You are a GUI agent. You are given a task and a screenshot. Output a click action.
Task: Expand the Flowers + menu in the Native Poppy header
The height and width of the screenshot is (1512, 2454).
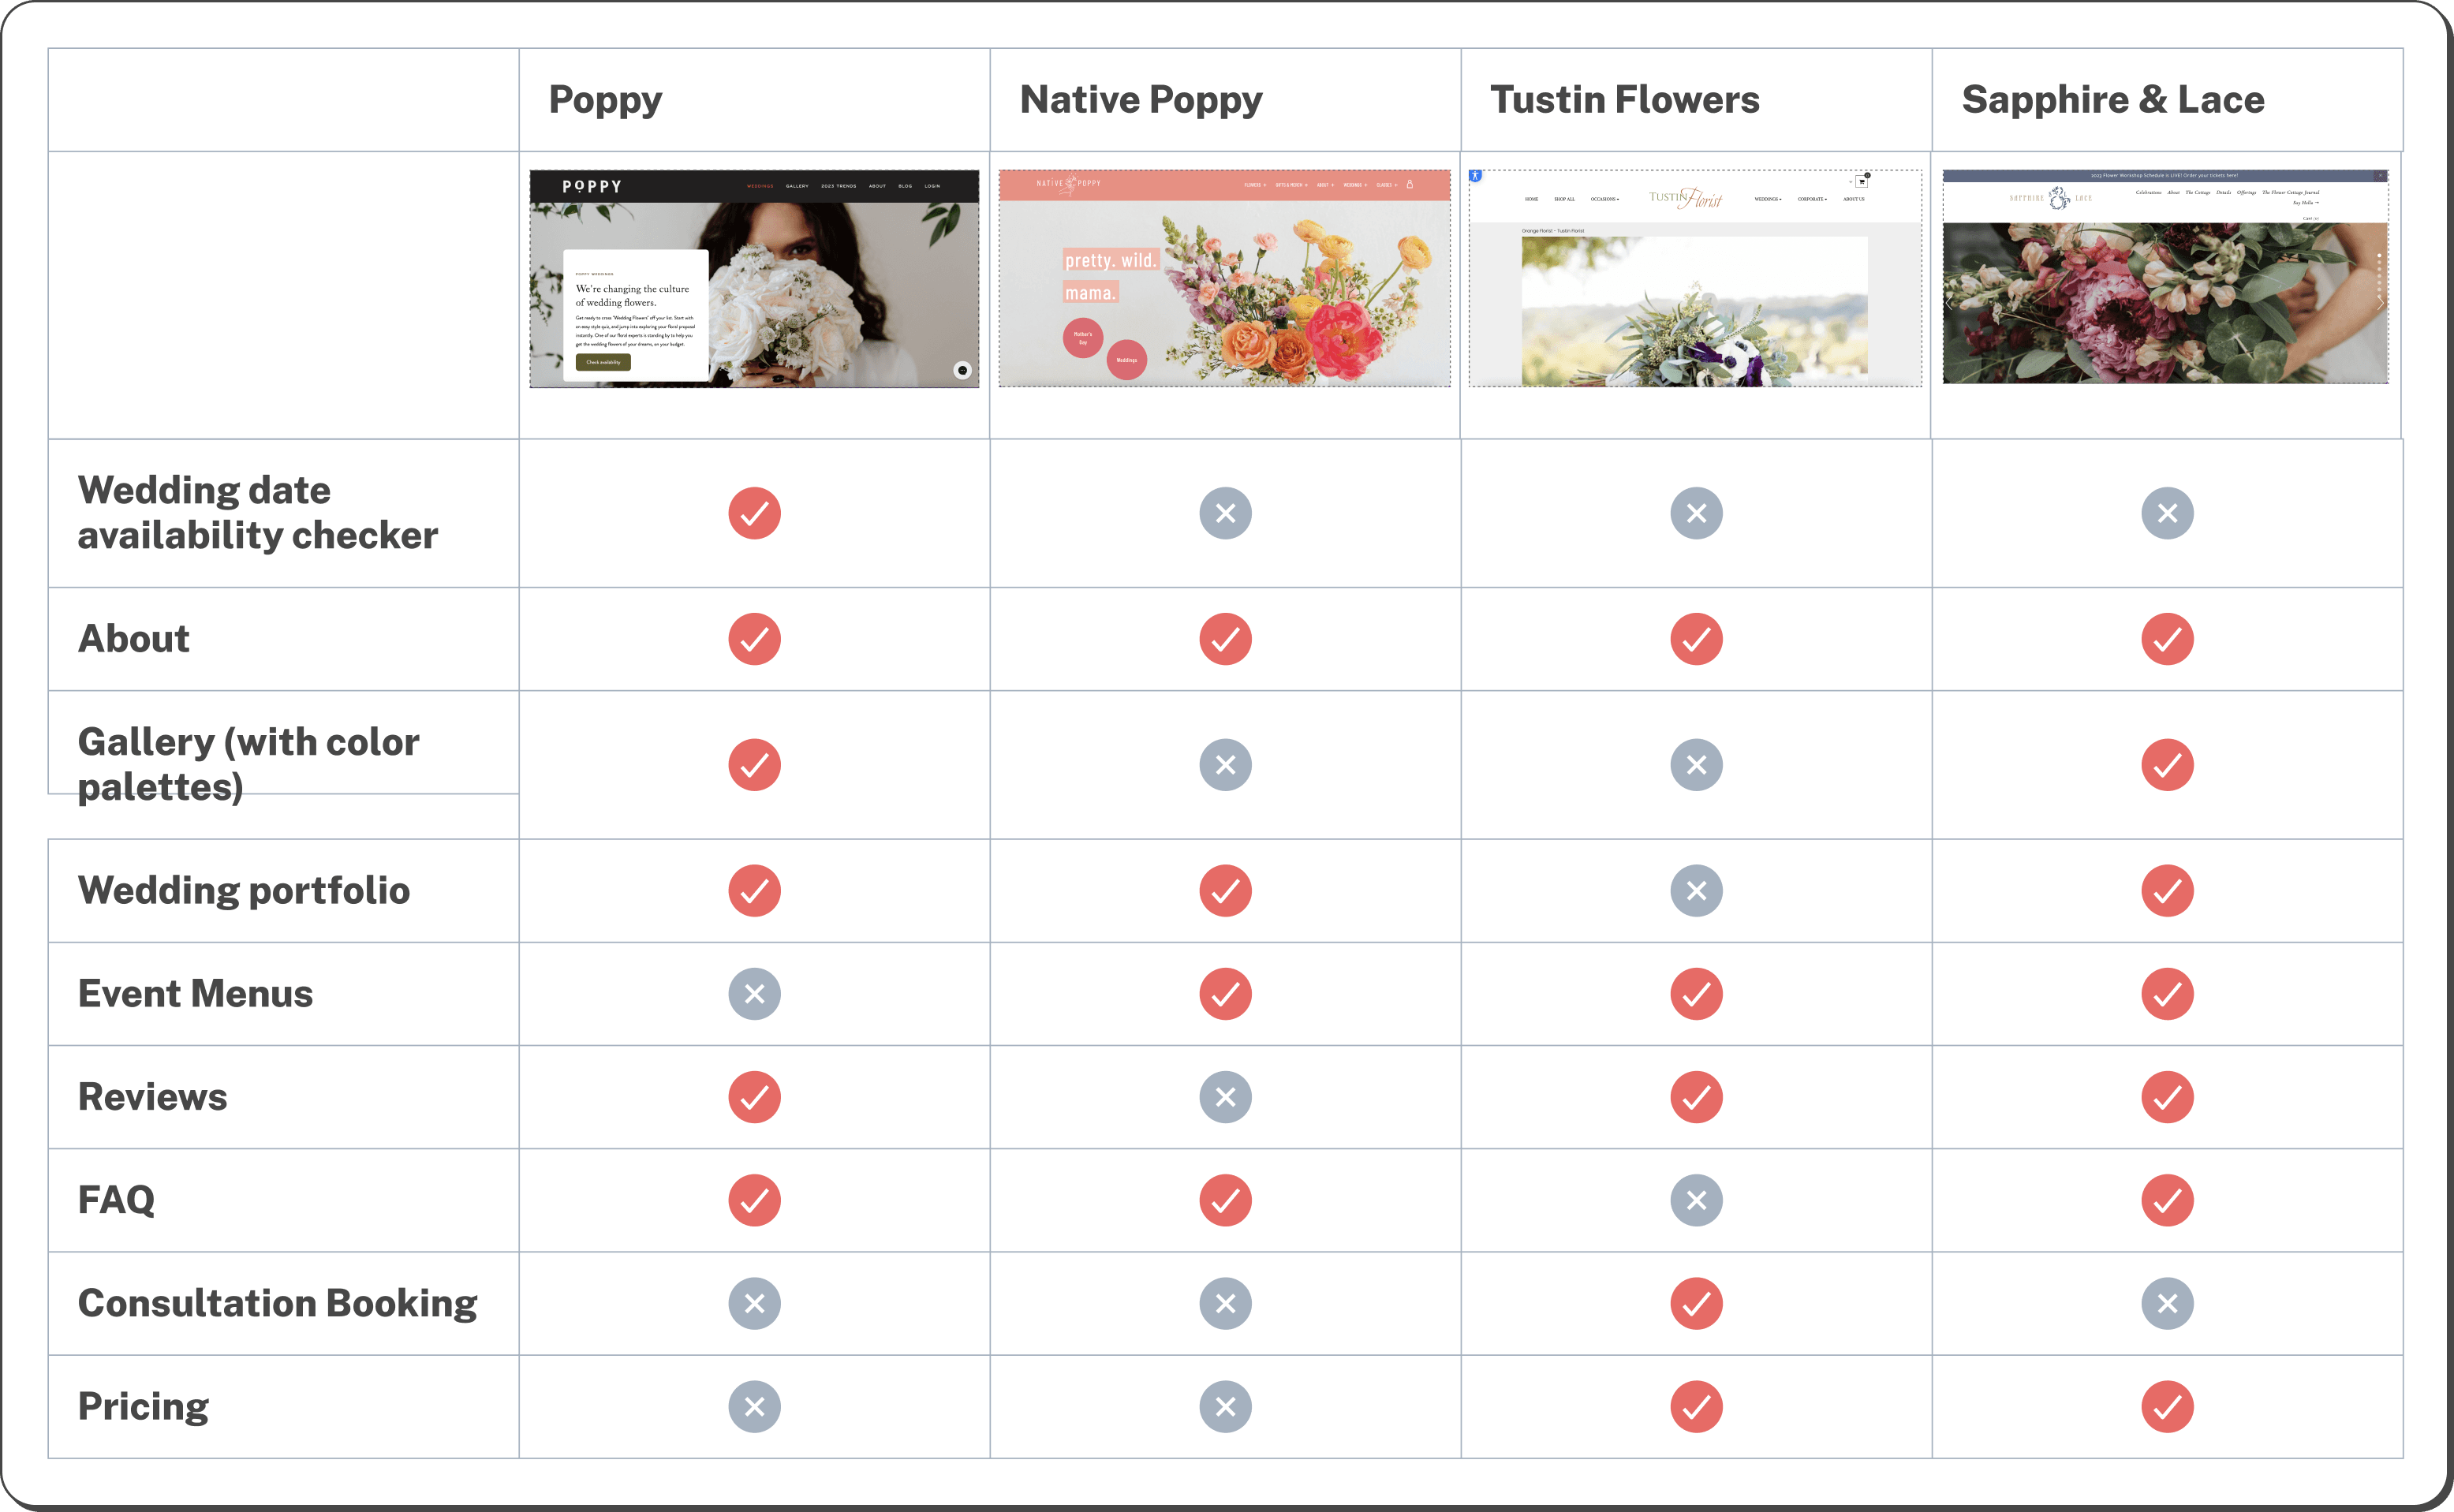(x=1254, y=185)
